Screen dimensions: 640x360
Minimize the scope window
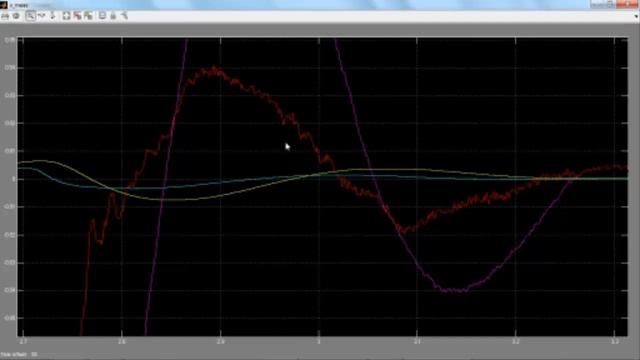pos(597,4)
